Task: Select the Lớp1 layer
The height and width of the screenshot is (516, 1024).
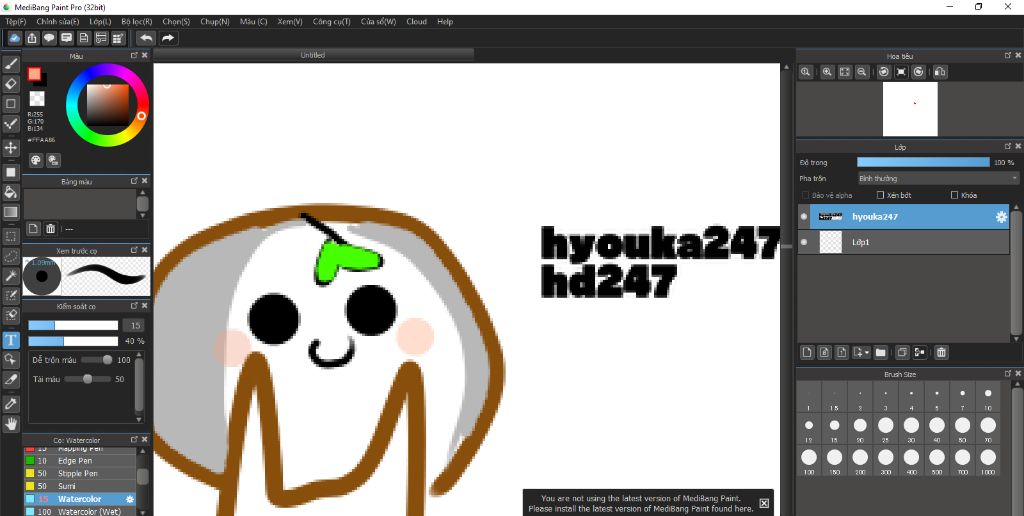Action: 903,242
